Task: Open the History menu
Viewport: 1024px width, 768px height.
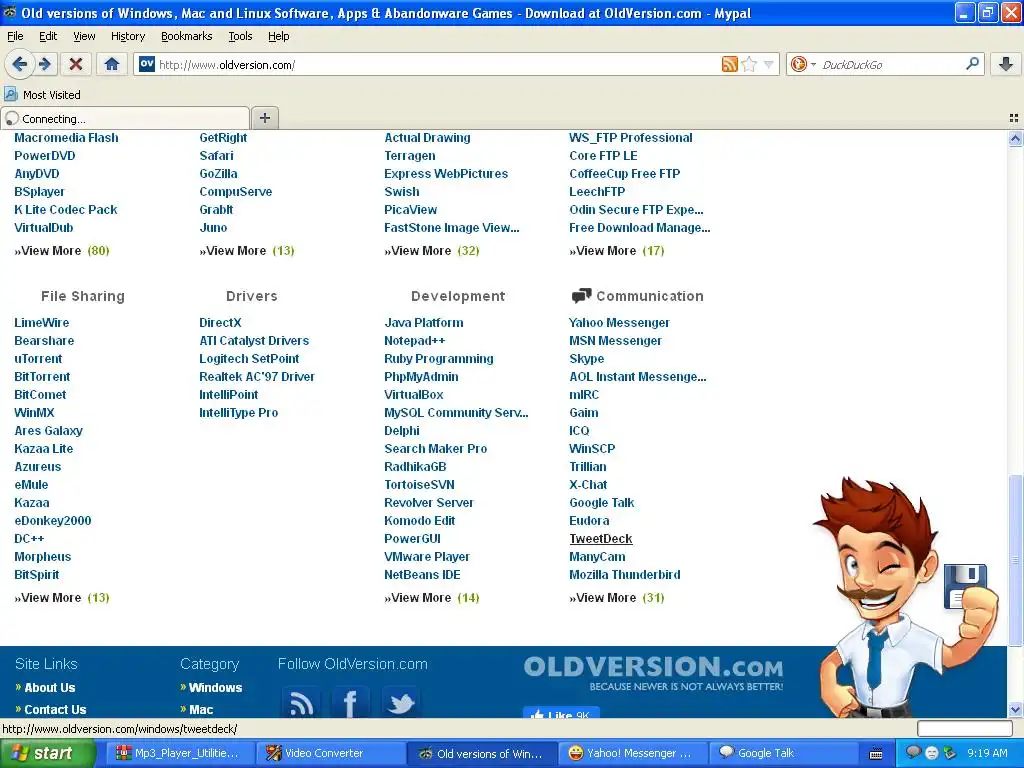Action: pos(127,36)
